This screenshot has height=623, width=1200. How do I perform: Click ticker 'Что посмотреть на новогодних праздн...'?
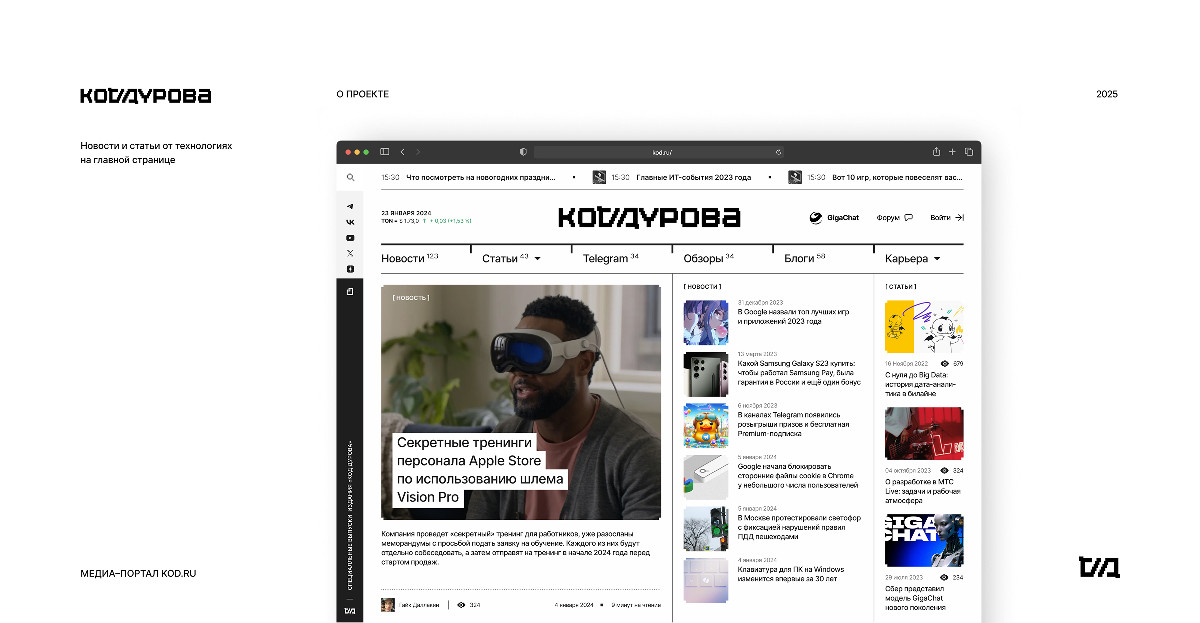pos(480,177)
